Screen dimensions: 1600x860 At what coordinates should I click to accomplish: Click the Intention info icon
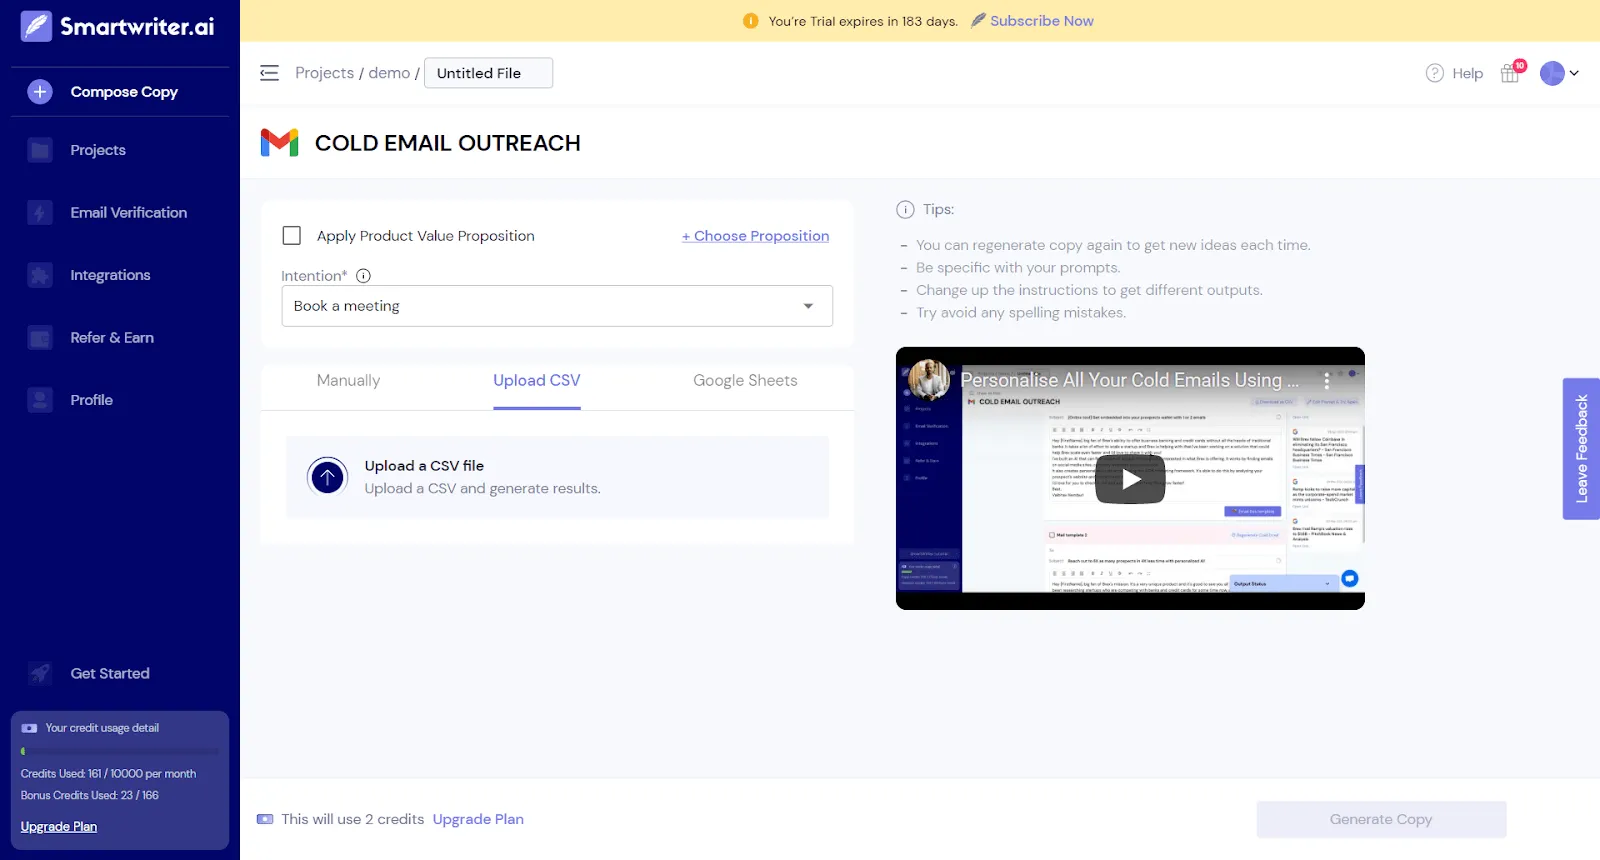pos(364,276)
